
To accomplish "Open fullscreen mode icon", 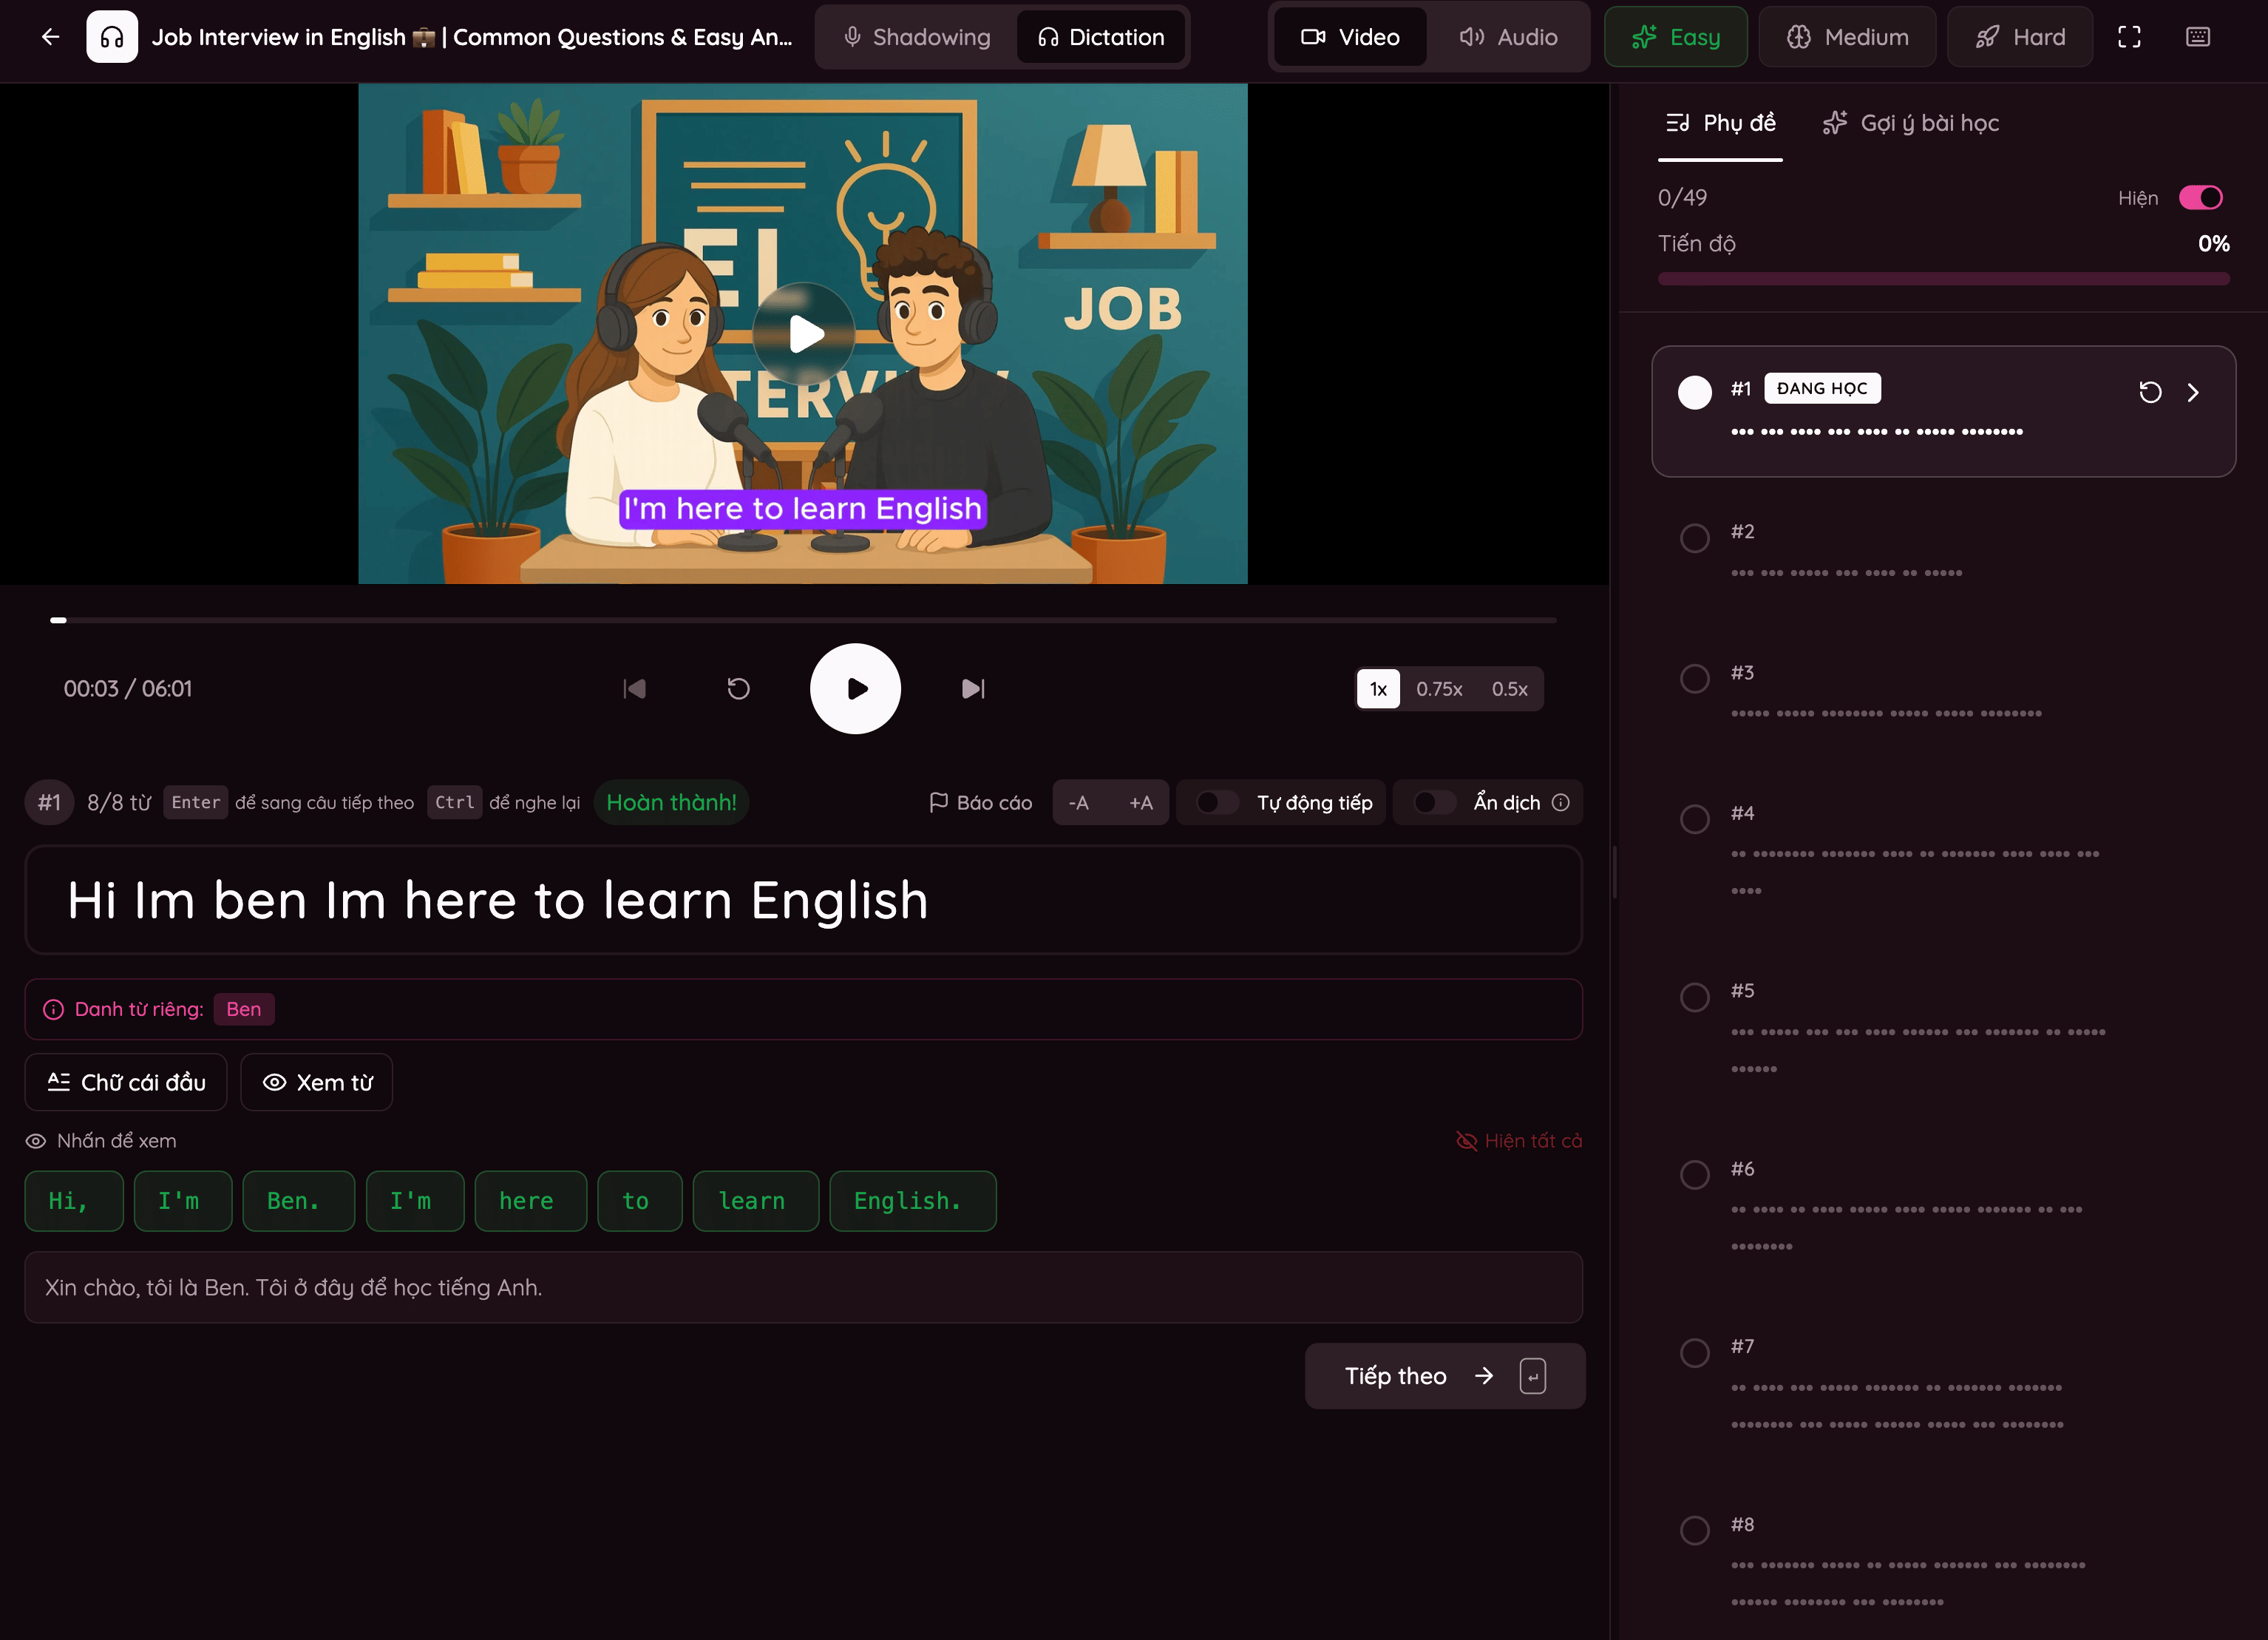I will tap(2130, 37).
